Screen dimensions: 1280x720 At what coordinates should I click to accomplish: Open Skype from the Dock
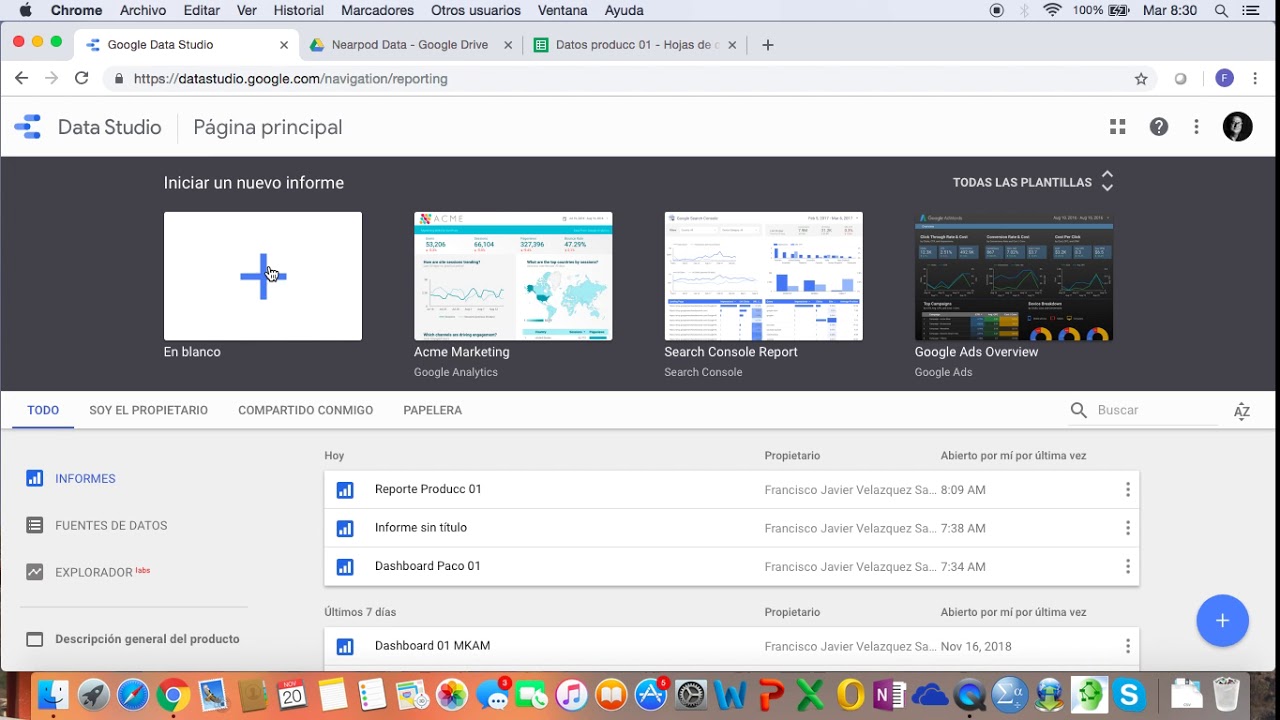point(1129,694)
